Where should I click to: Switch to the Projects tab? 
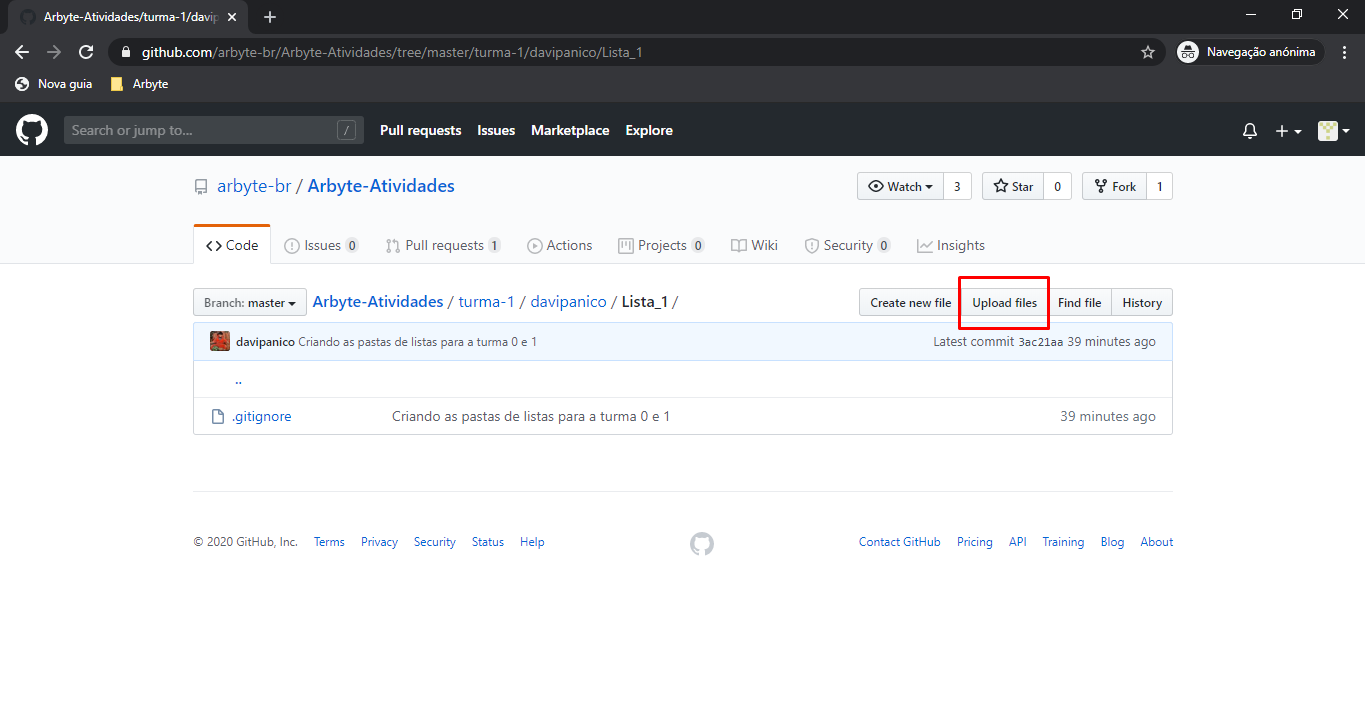[661, 245]
